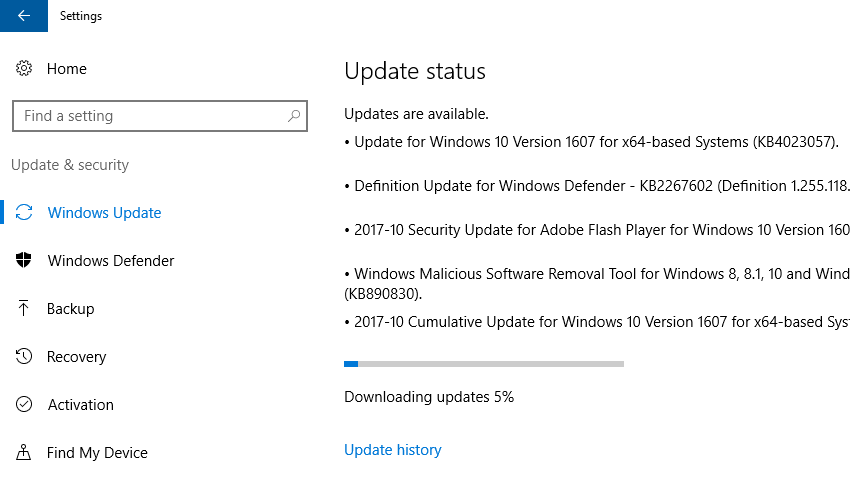Click the Activation checkmark circle icon

24,405
